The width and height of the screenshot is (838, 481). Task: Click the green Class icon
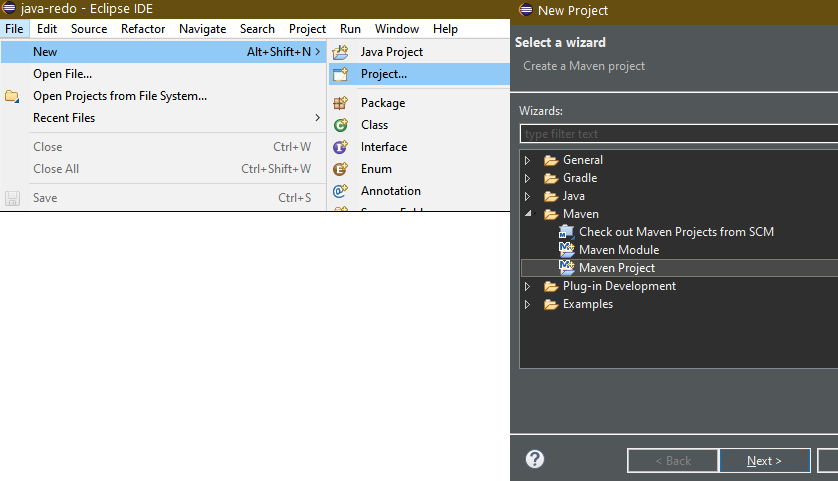tap(340, 125)
